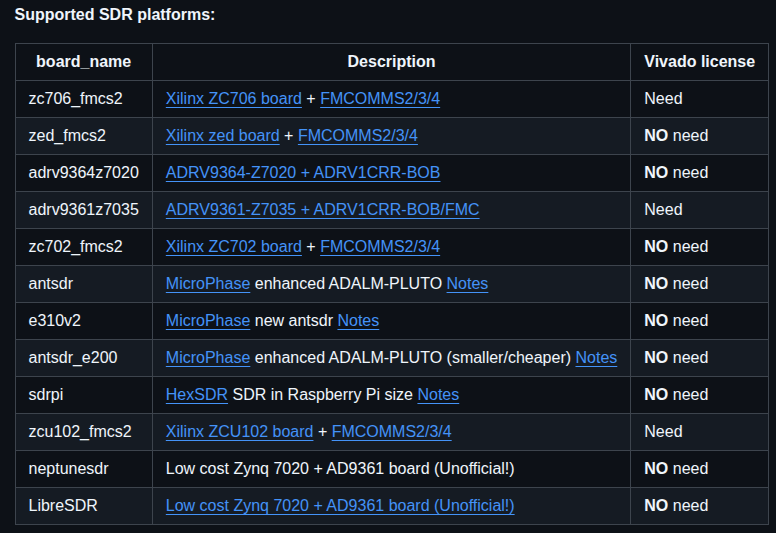This screenshot has width=776, height=533.
Task: Click 'new antsdr' text in e310v2 row
Action: click(x=294, y=321)
